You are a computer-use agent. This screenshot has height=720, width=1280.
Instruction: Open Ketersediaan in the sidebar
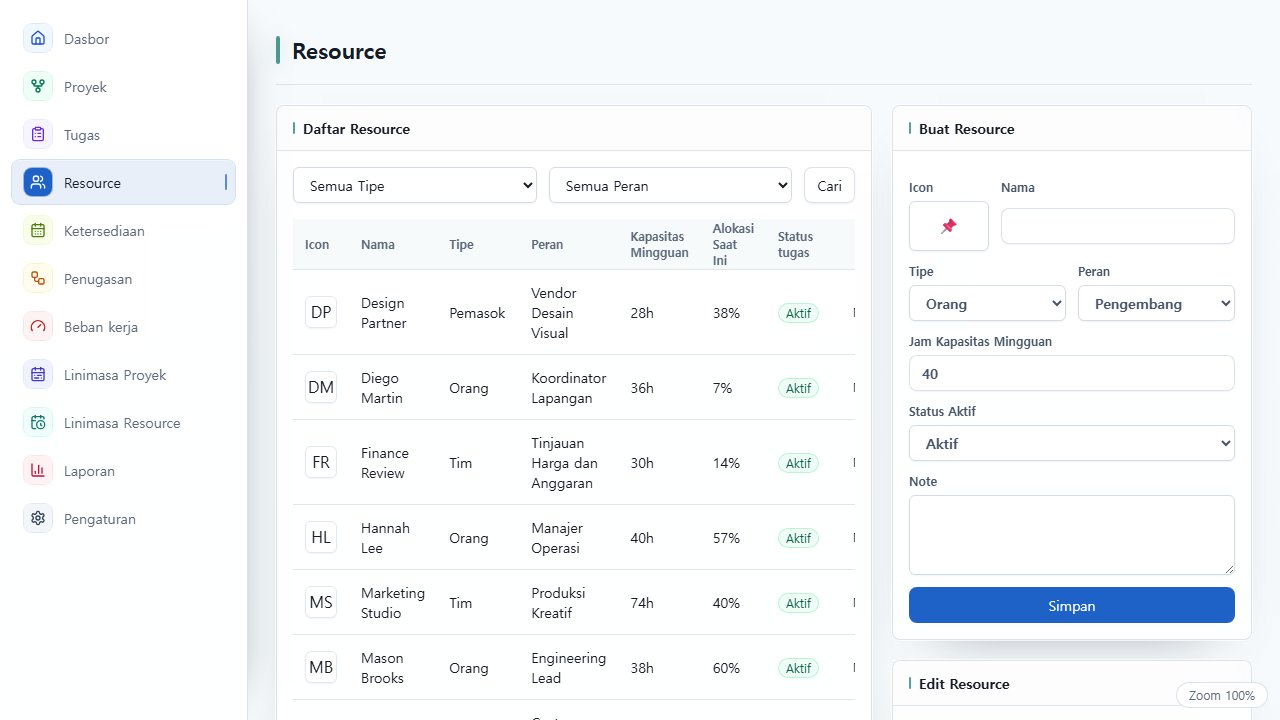(123, 231)
